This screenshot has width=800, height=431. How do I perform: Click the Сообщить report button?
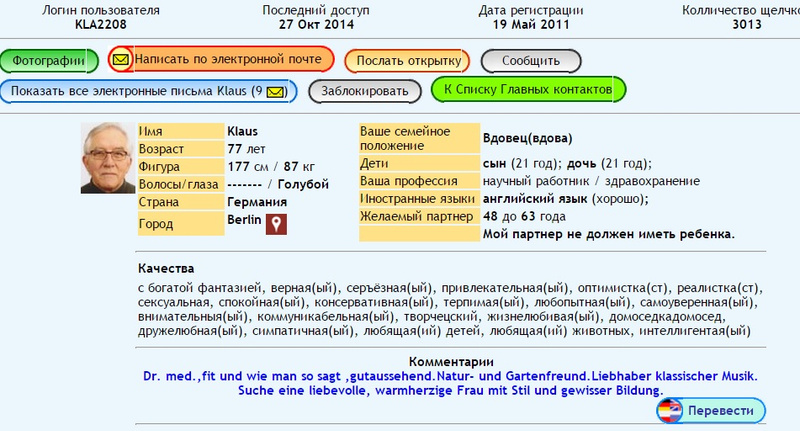tap(531, 61)
